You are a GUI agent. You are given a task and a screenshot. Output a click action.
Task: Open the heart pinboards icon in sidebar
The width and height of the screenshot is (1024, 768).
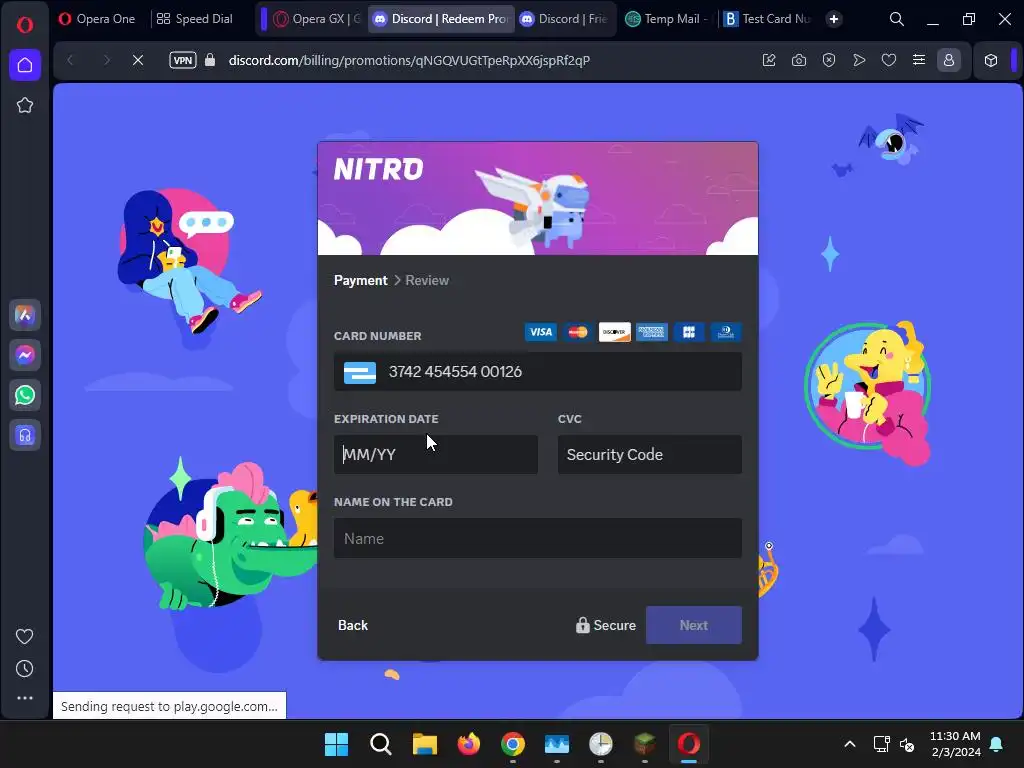click(x=25, y=636)
